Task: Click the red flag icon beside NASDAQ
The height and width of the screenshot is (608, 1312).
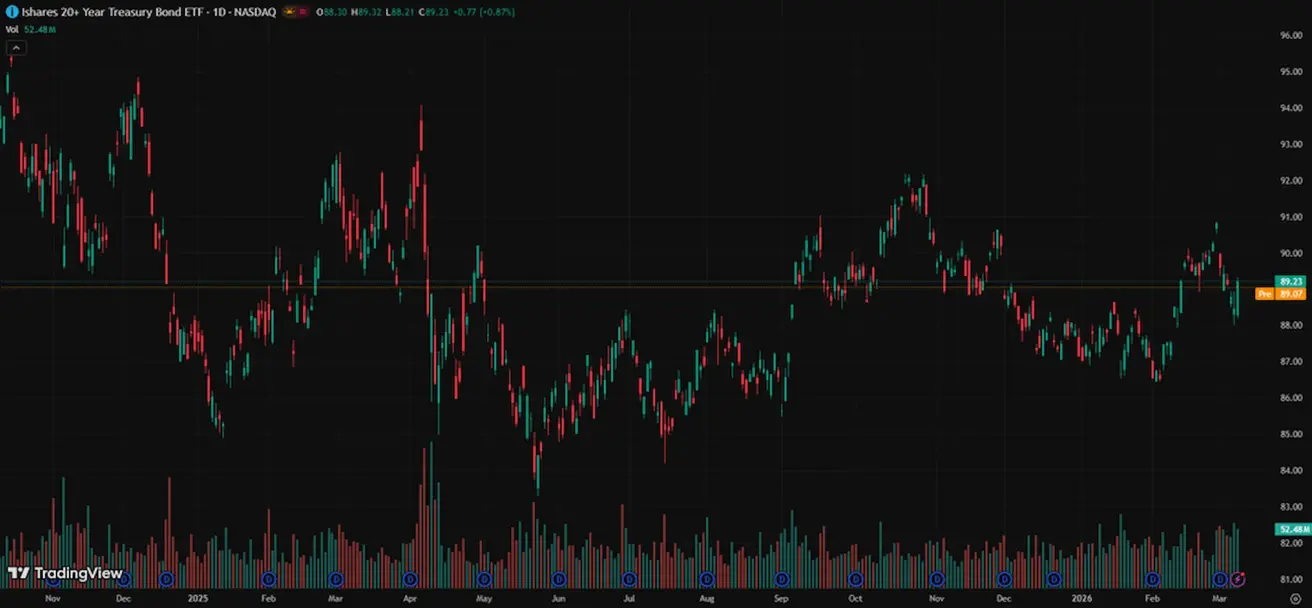Action: (304, 12)
